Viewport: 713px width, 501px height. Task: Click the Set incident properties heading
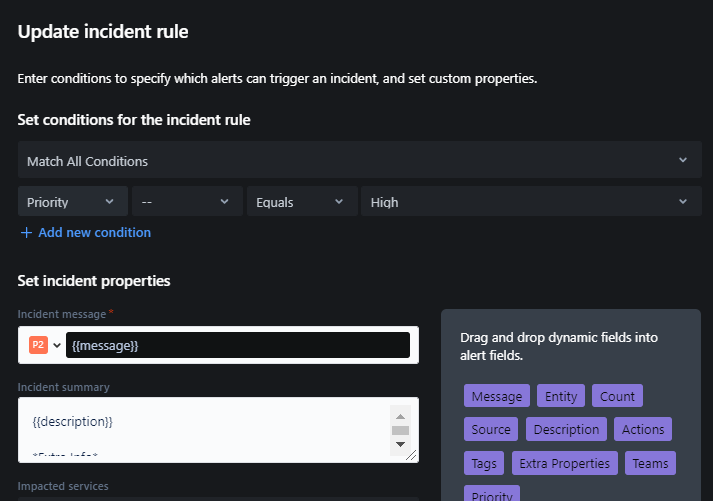coord(94,281)
